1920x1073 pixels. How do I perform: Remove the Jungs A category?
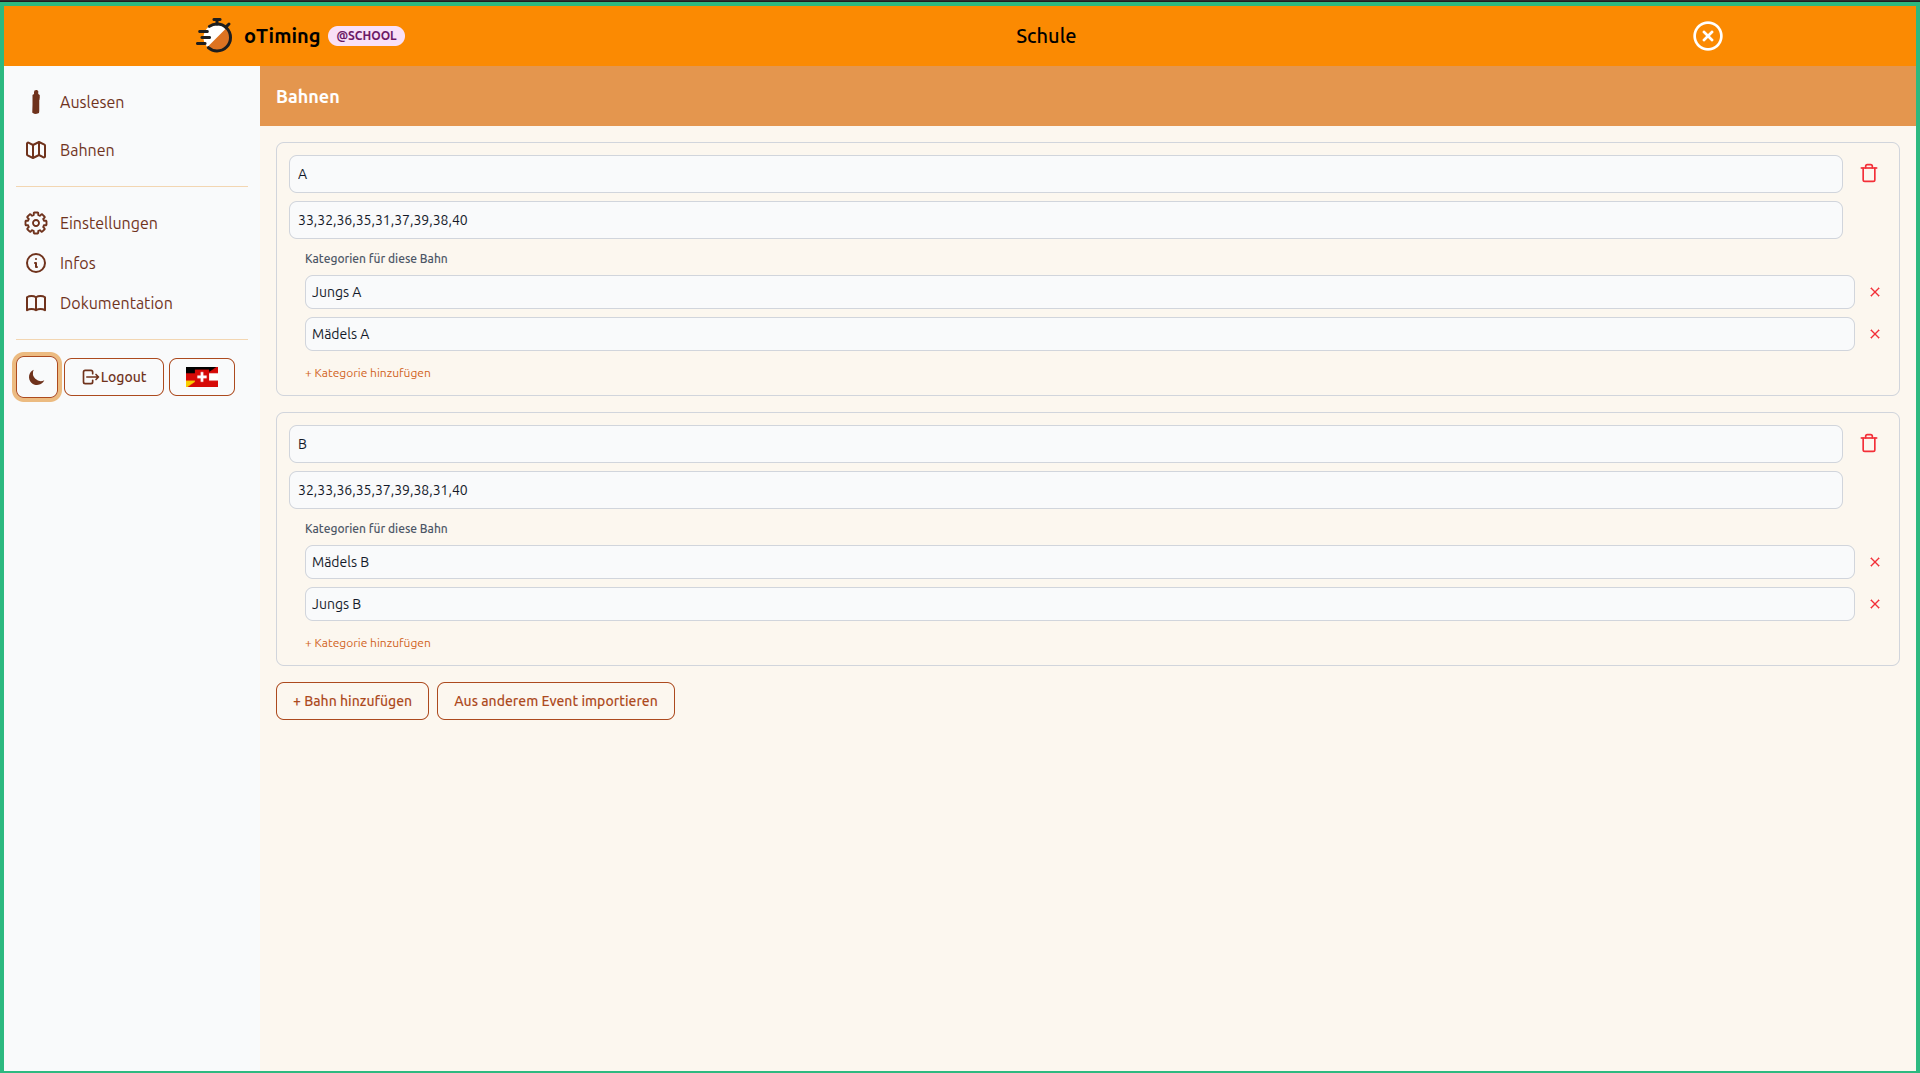1875,292
